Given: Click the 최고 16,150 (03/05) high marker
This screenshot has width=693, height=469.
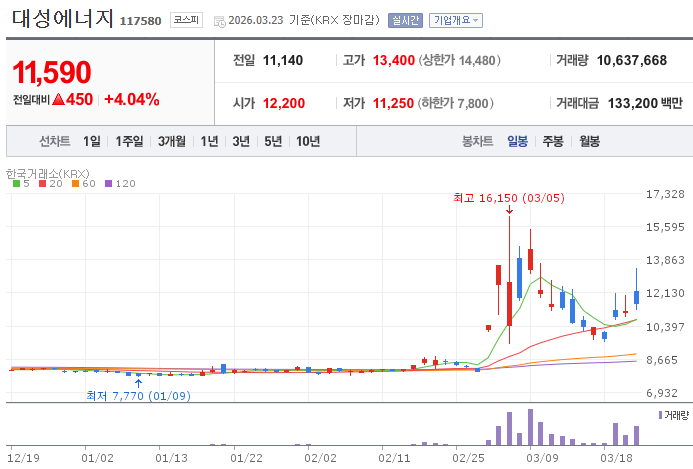Looking at the screenshot, I should [x=509, y=198].
